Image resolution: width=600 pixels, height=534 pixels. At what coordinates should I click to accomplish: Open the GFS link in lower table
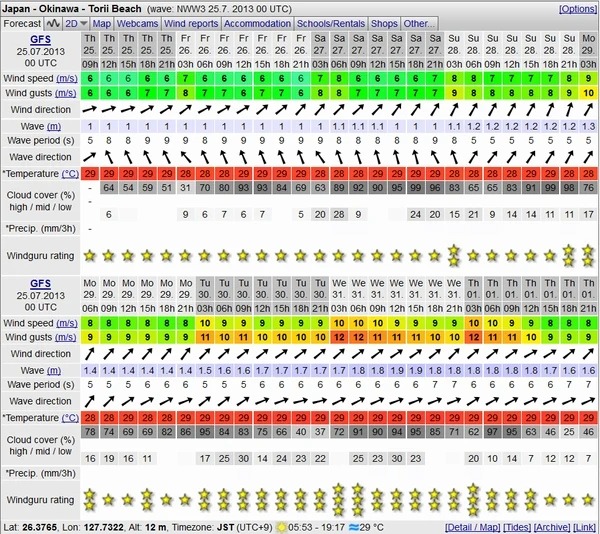[x=40, y=283]
